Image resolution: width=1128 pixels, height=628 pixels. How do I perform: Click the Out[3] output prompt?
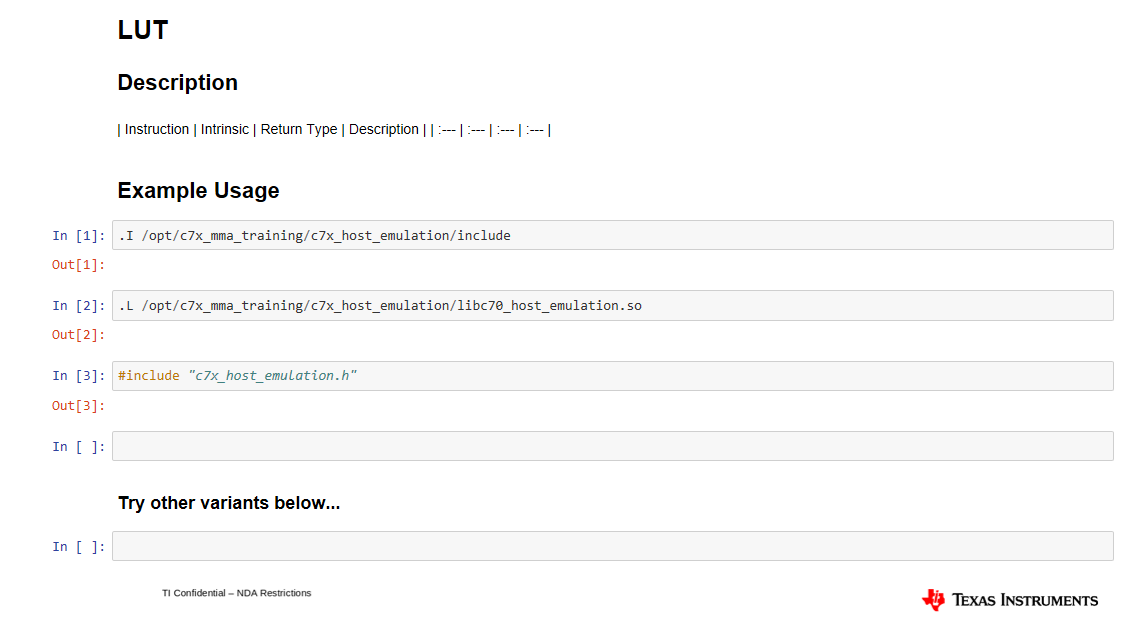pyautogui.click(x=78, y=406)
